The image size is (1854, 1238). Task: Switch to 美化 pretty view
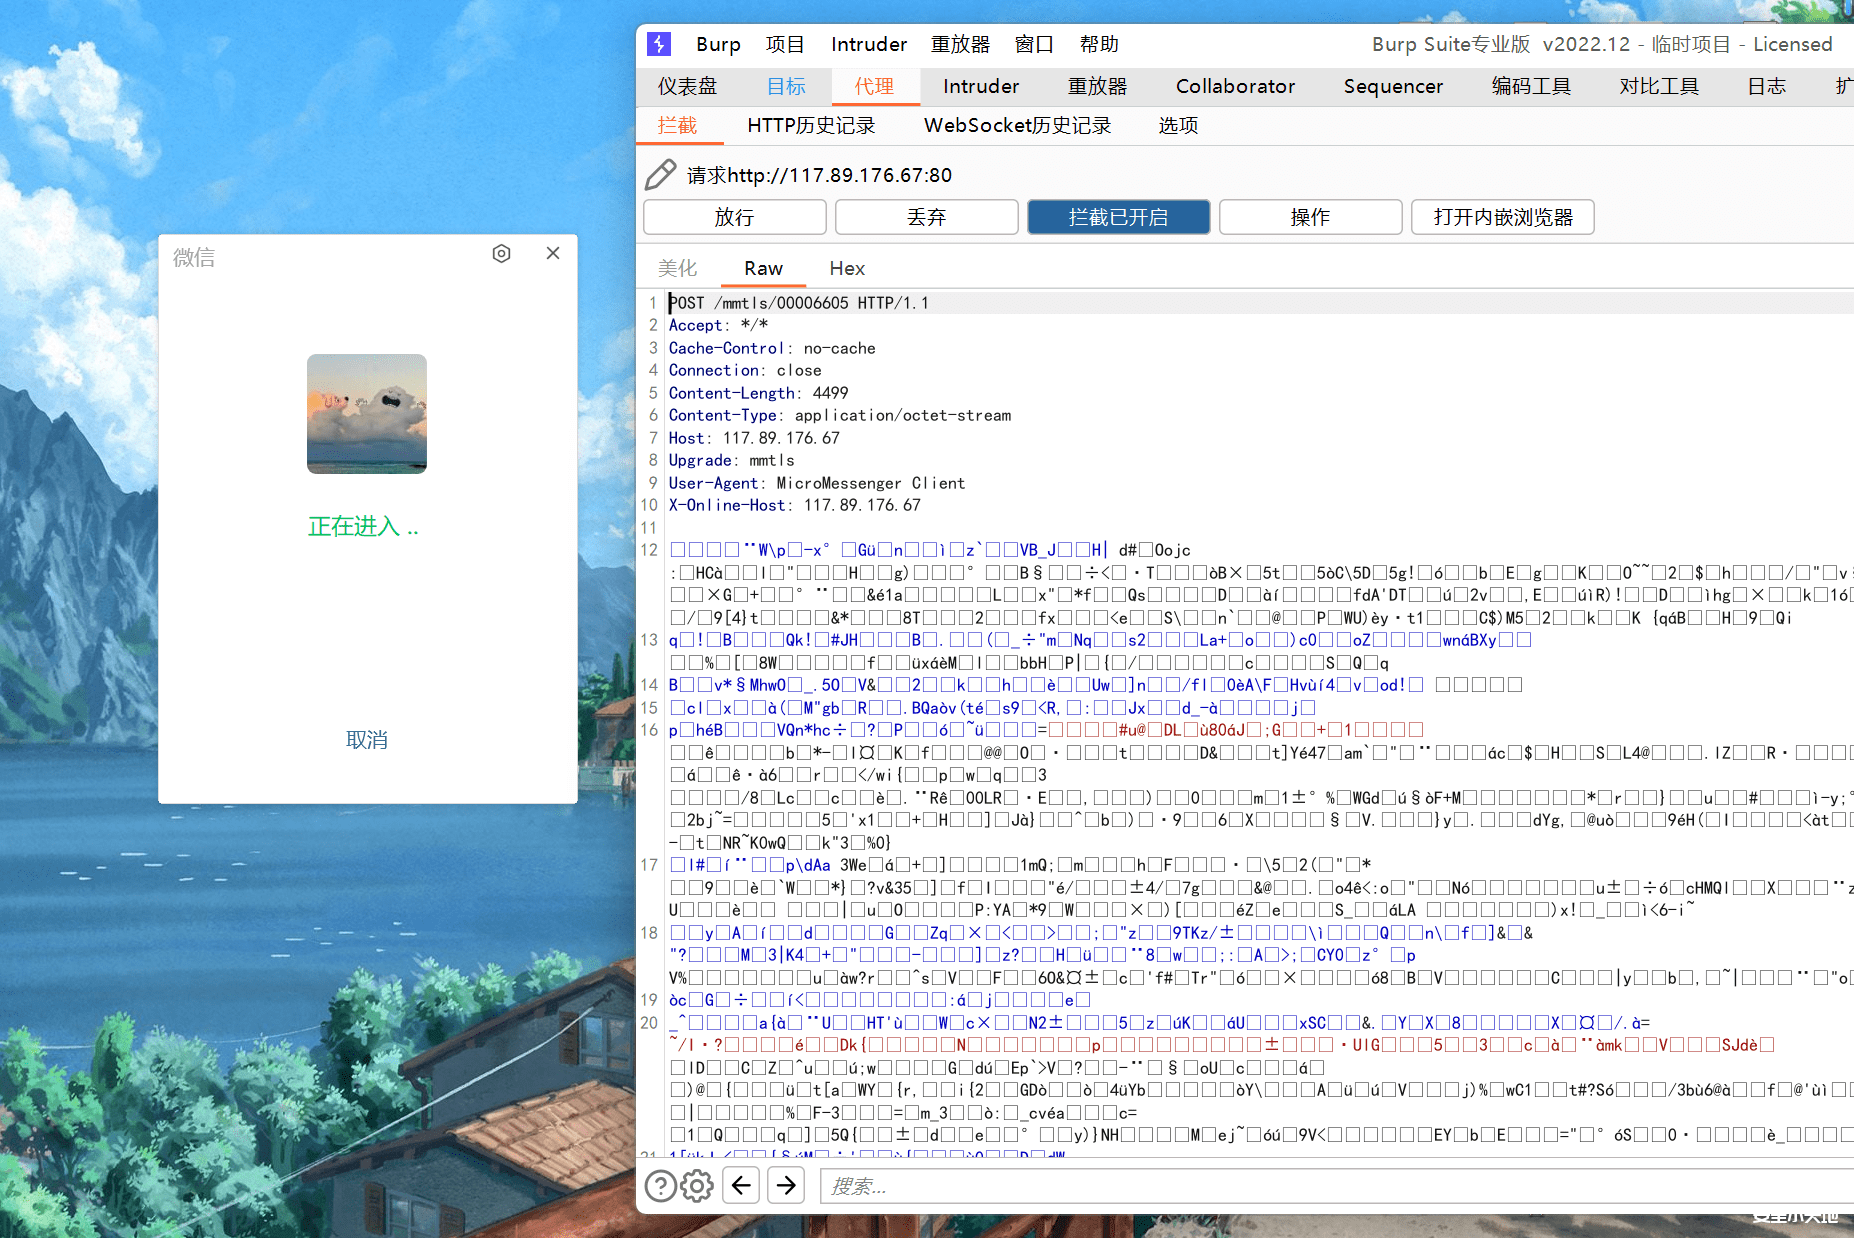(x=677, y=268)
